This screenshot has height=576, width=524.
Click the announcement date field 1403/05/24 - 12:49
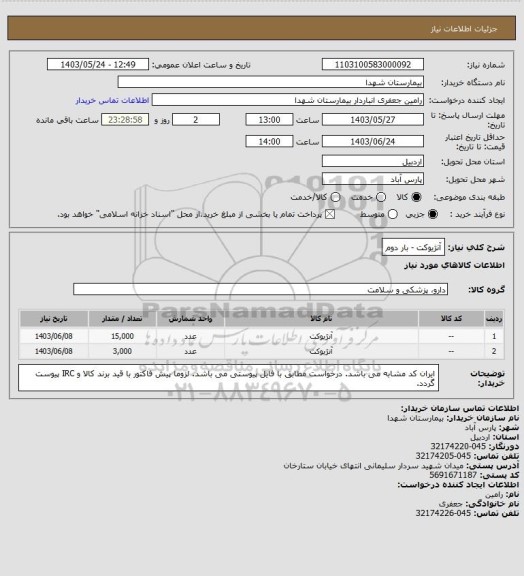click(98, 64)
